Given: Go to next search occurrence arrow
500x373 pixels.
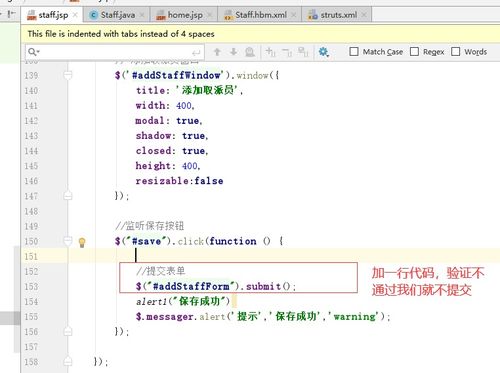Looking at the screenshot, I should click(234, 52).
